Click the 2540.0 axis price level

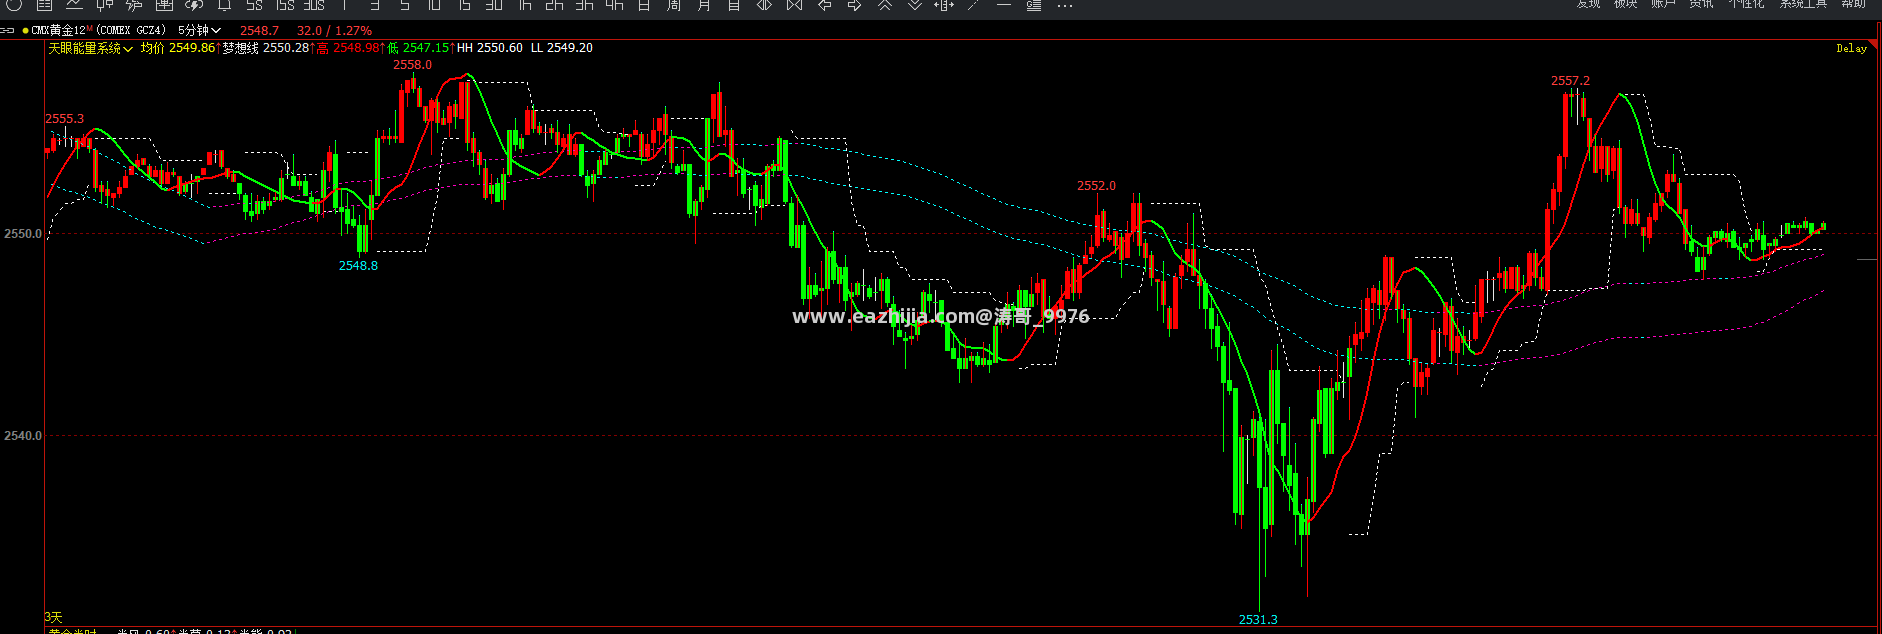click(22, 436)
